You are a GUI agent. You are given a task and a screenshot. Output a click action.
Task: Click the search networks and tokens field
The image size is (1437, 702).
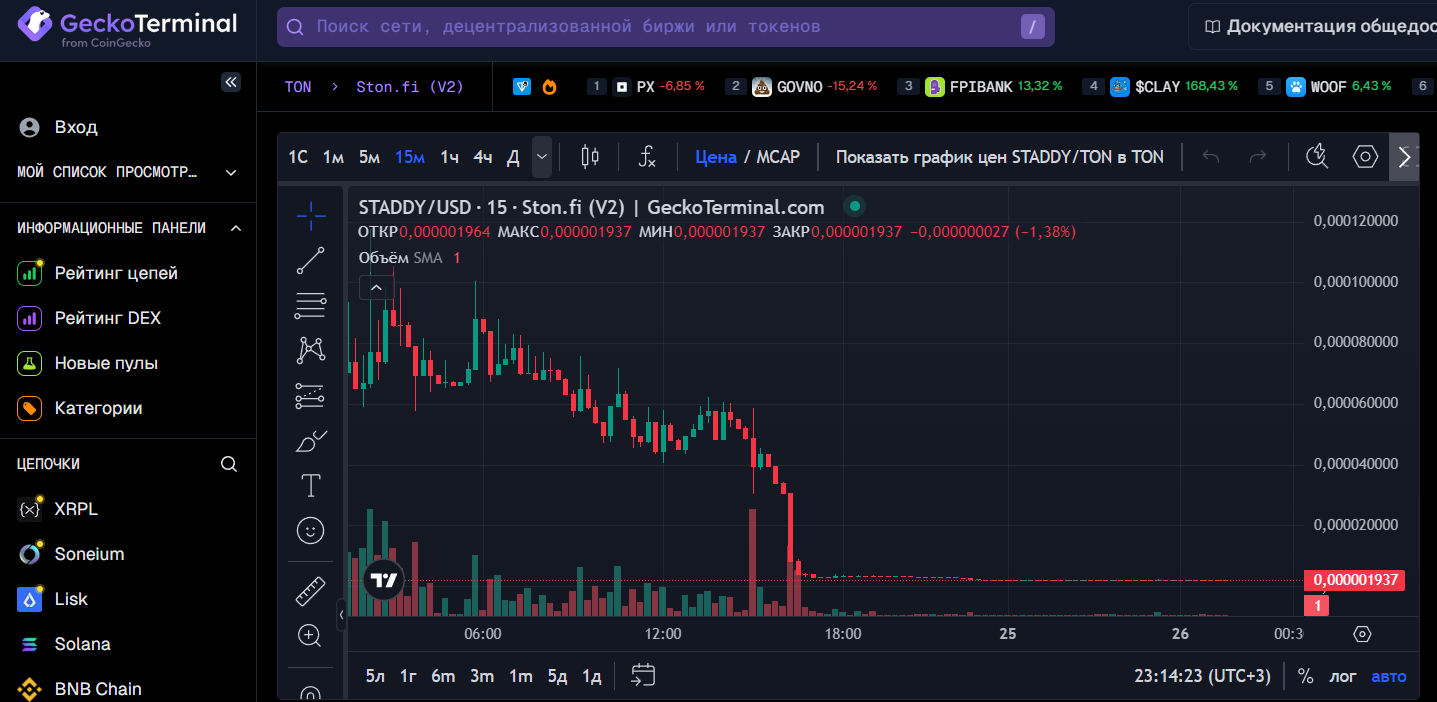(x=666, y=27)
